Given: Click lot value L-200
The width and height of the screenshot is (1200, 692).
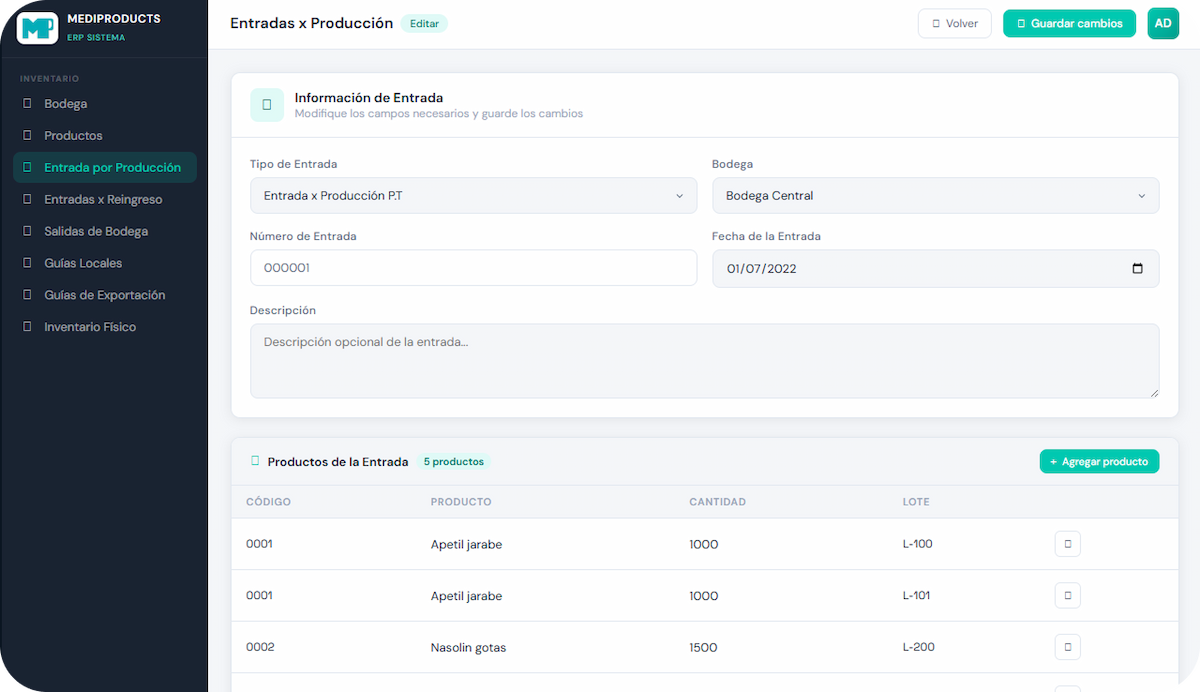Looking at the screenshot, I should click(918, 647).
